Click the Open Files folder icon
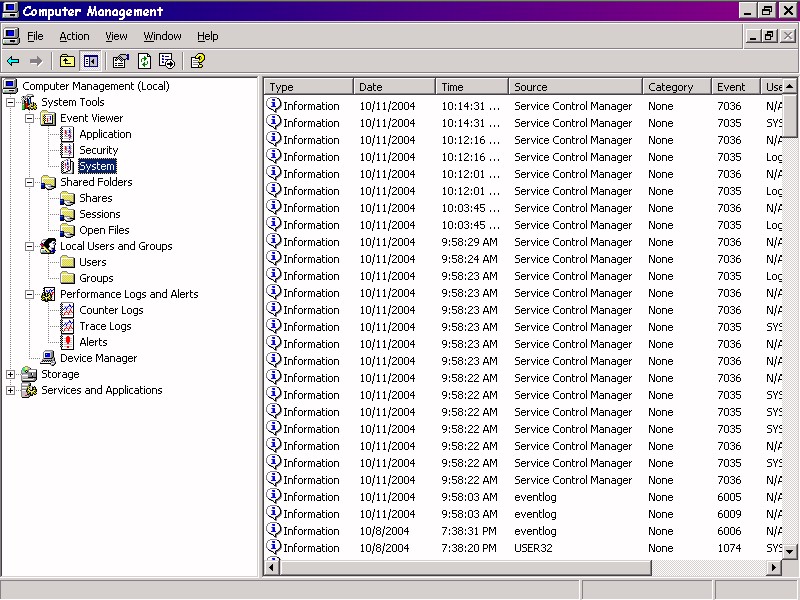The width and height of the screenshot is (800, 600). [67, 230]
